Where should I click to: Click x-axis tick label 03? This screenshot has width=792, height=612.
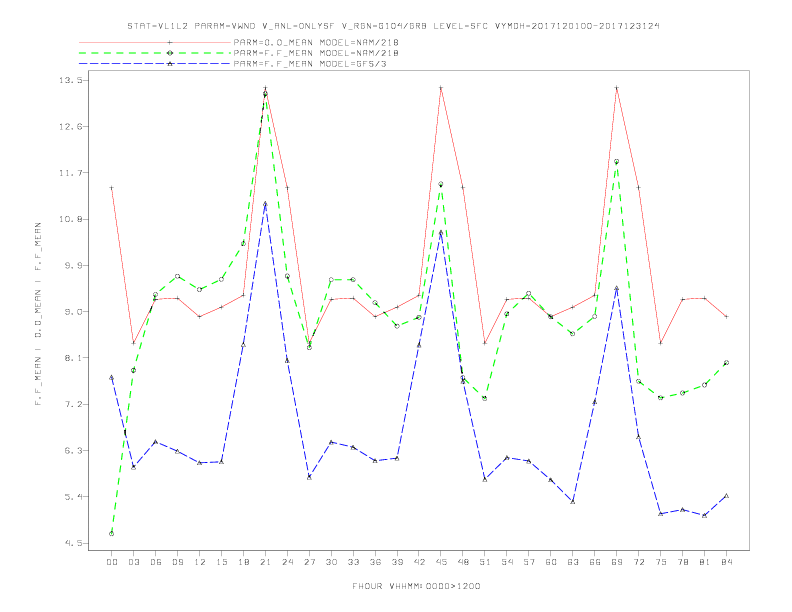tap(133, 562)
